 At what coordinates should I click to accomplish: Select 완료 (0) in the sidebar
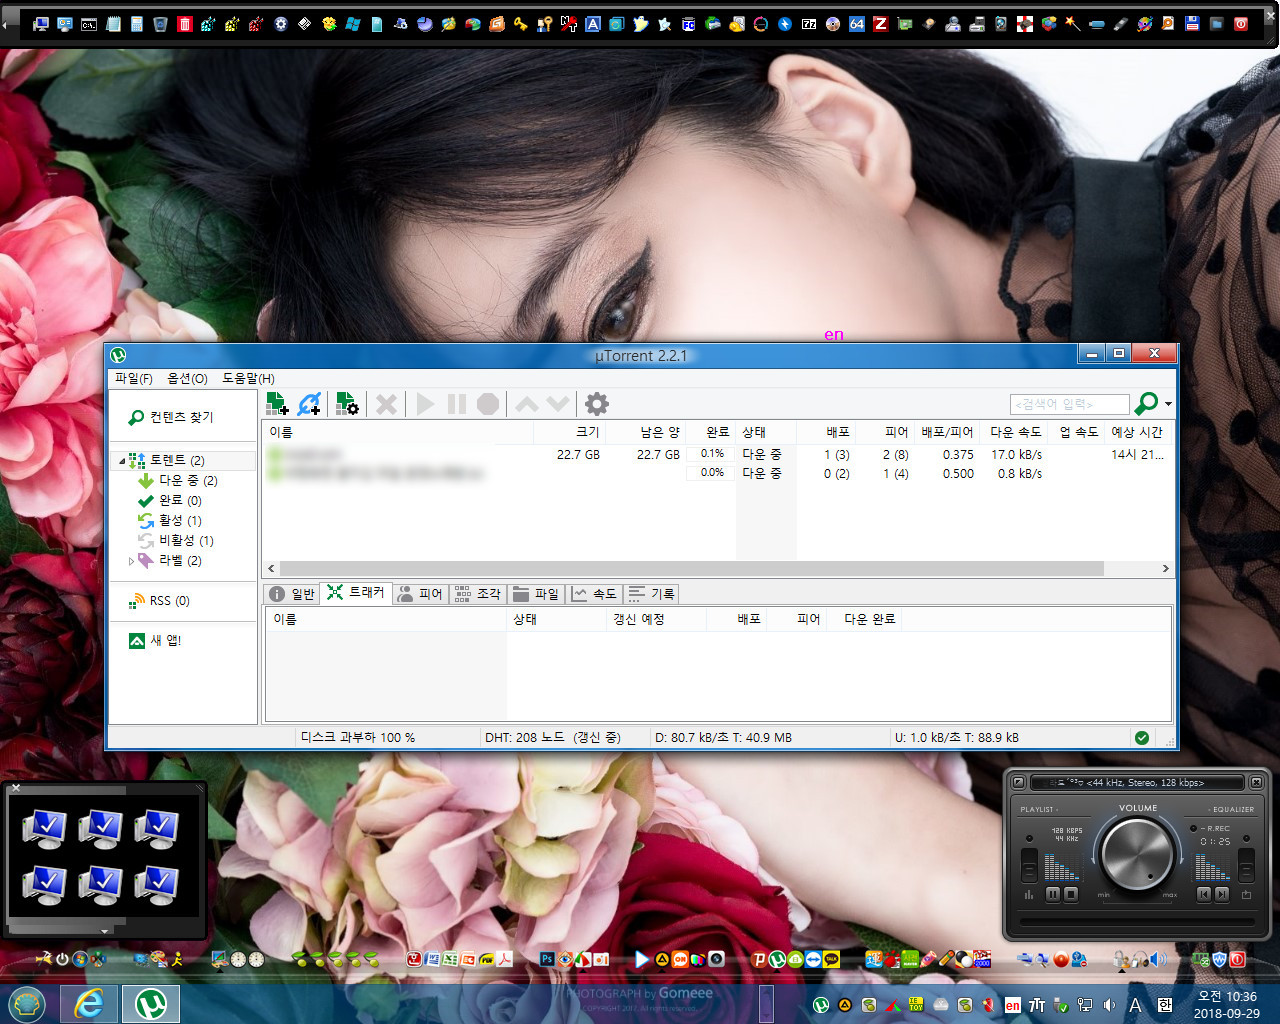click(x=170, y=500)
